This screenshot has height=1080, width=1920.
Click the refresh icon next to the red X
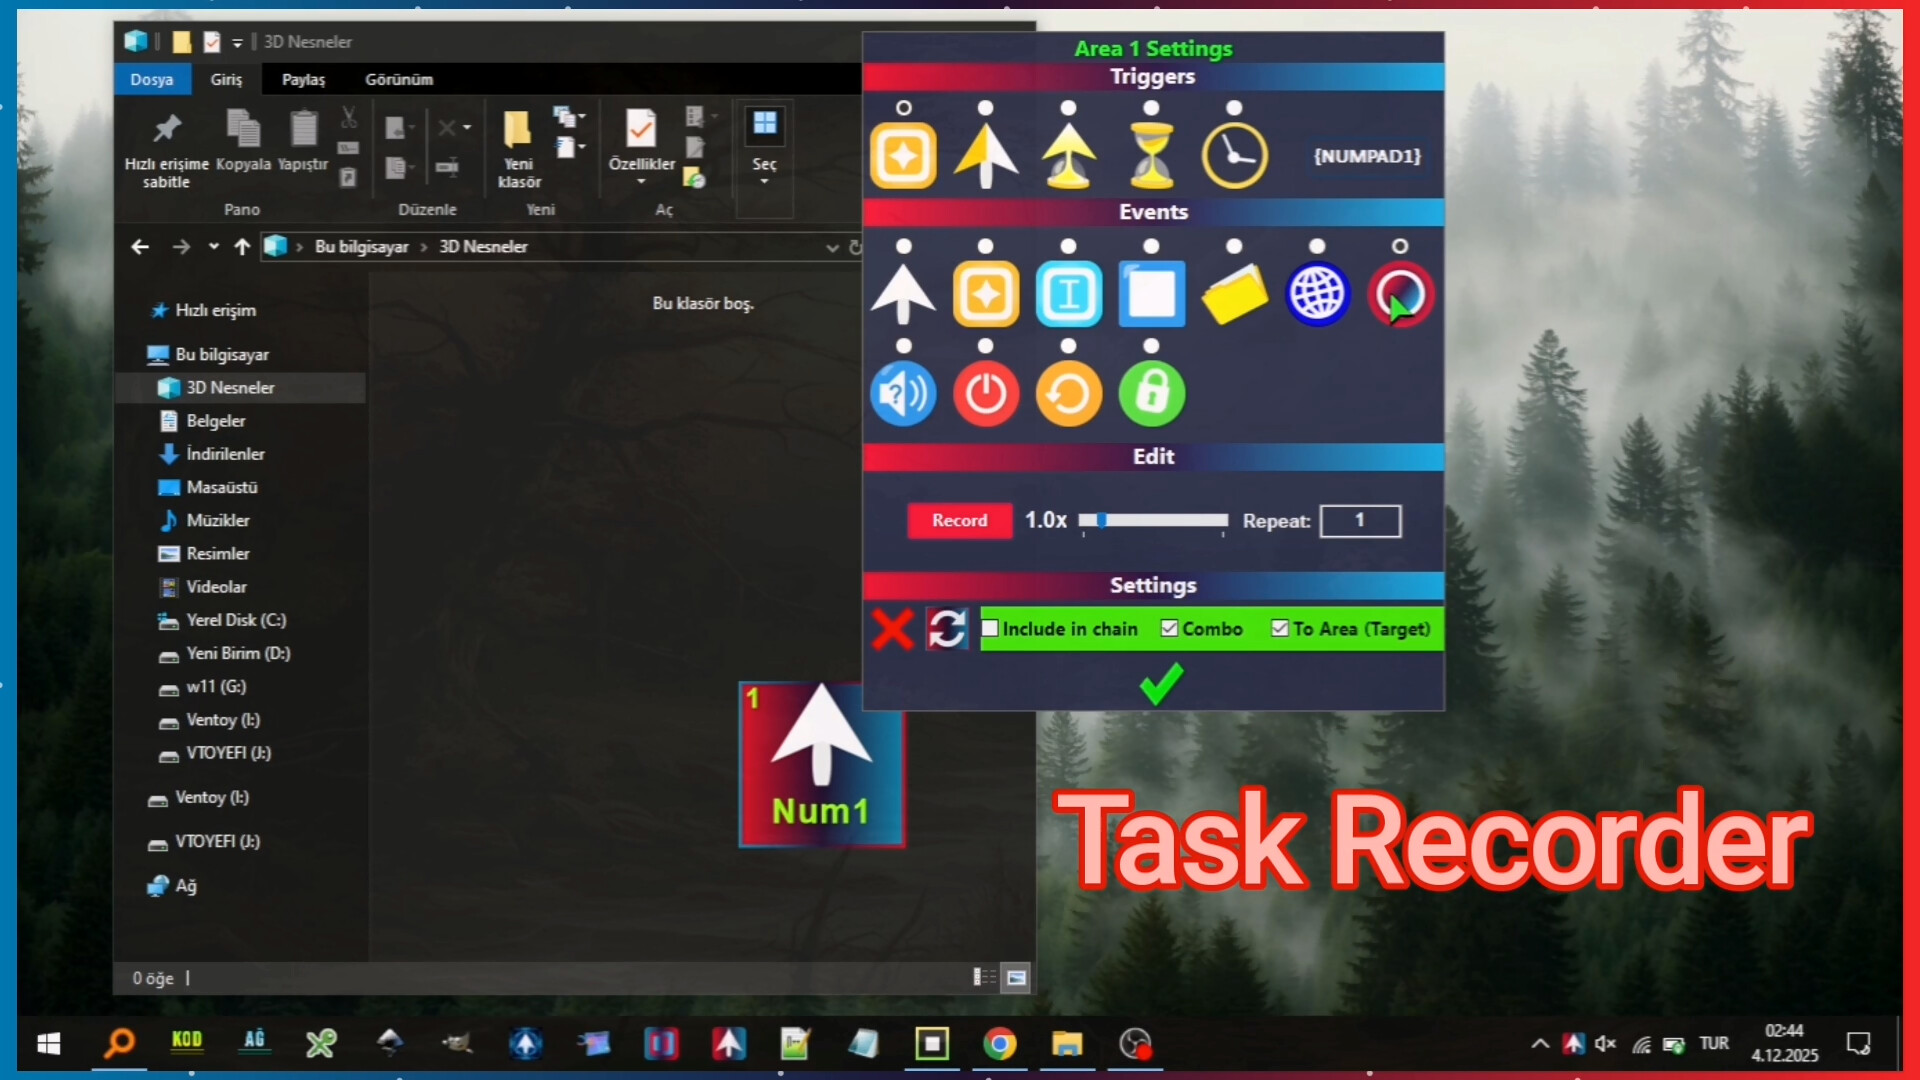click(946, 629)
